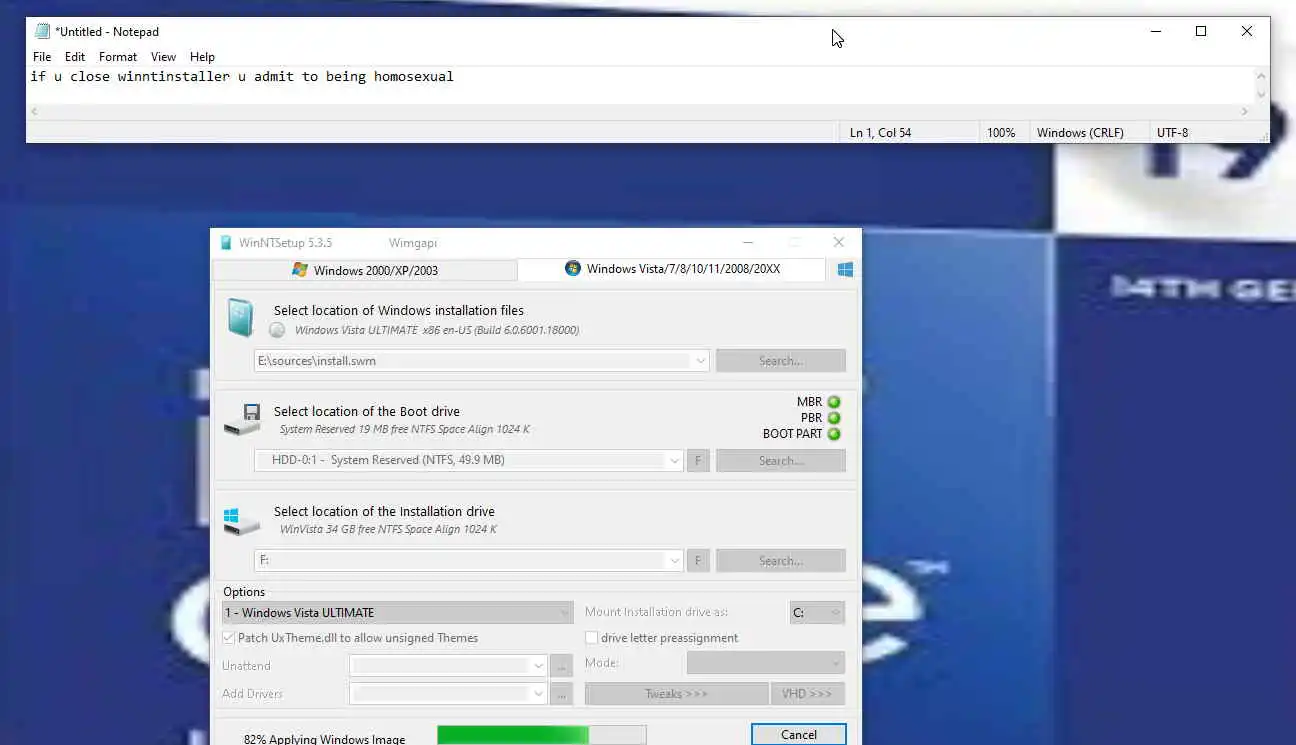
Task: Click the floppy boot drive icon
Action: coord(242,419)
